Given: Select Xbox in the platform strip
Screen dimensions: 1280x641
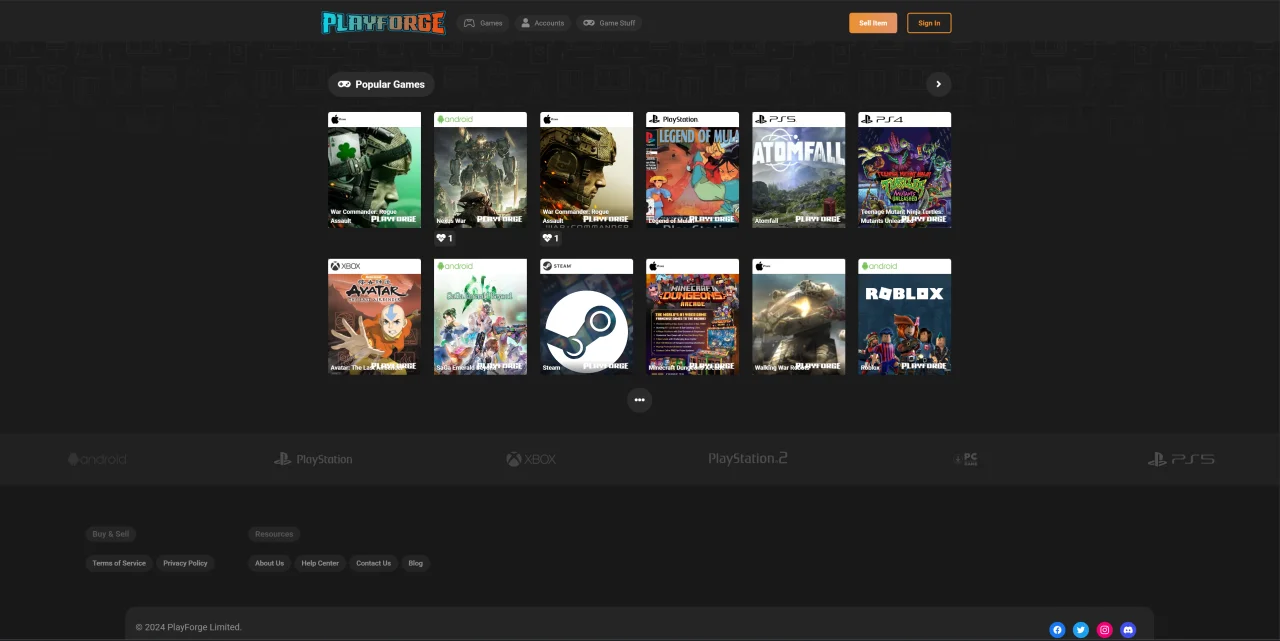Looking at the screenshot, I should coord(531,459).
